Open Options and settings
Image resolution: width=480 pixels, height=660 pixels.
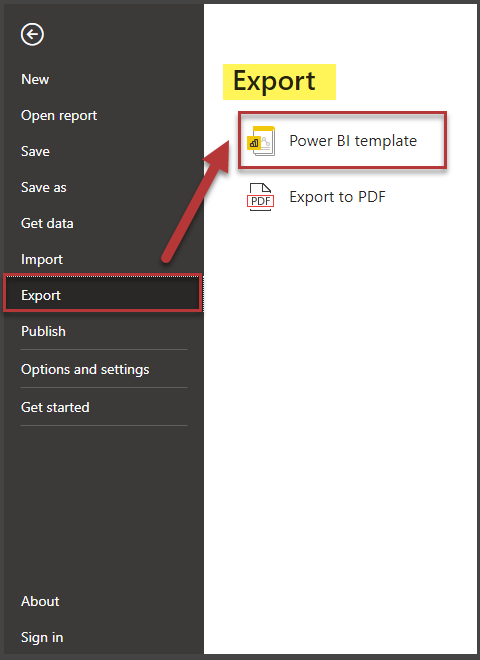pos(85,370)
